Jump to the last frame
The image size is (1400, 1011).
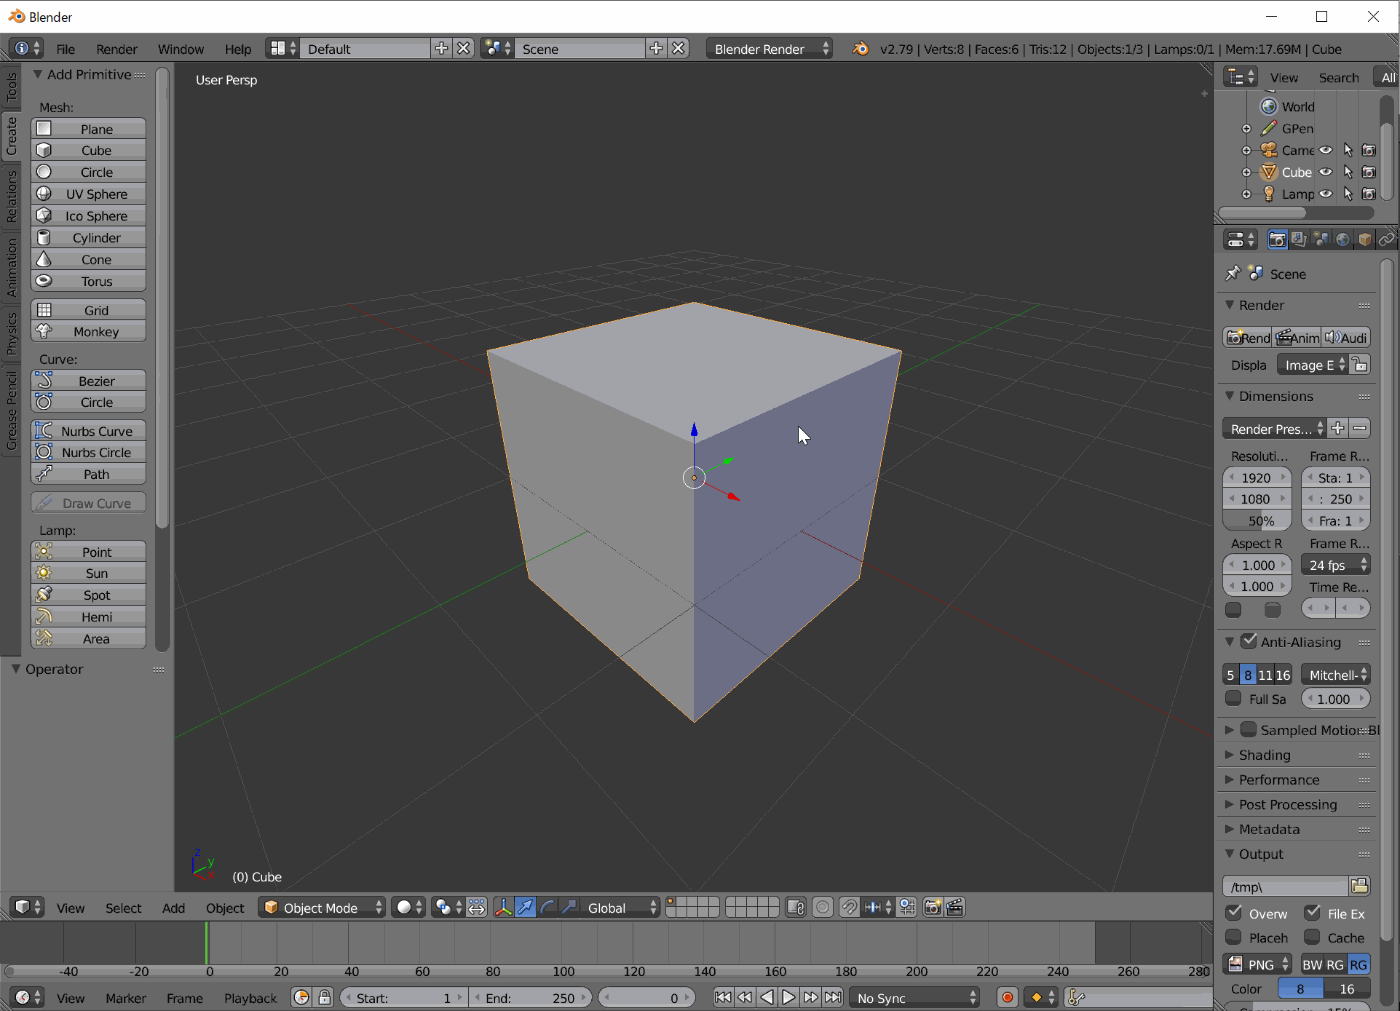click(833, 997)
